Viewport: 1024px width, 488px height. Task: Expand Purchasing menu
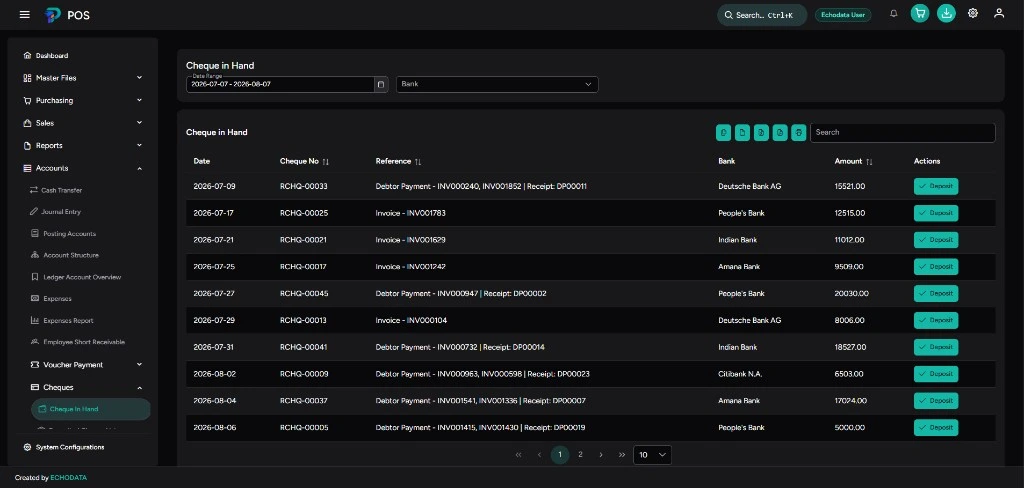point(82,101)
